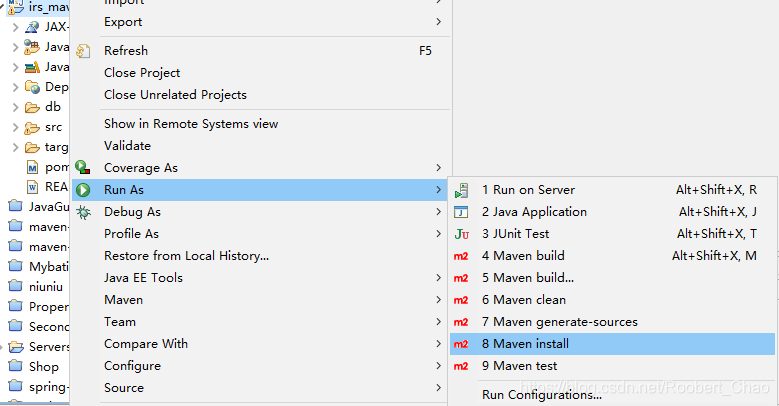Click the Java Application icon
The image size is (779, 406).
pyautogui.click(x=461, y=212)
